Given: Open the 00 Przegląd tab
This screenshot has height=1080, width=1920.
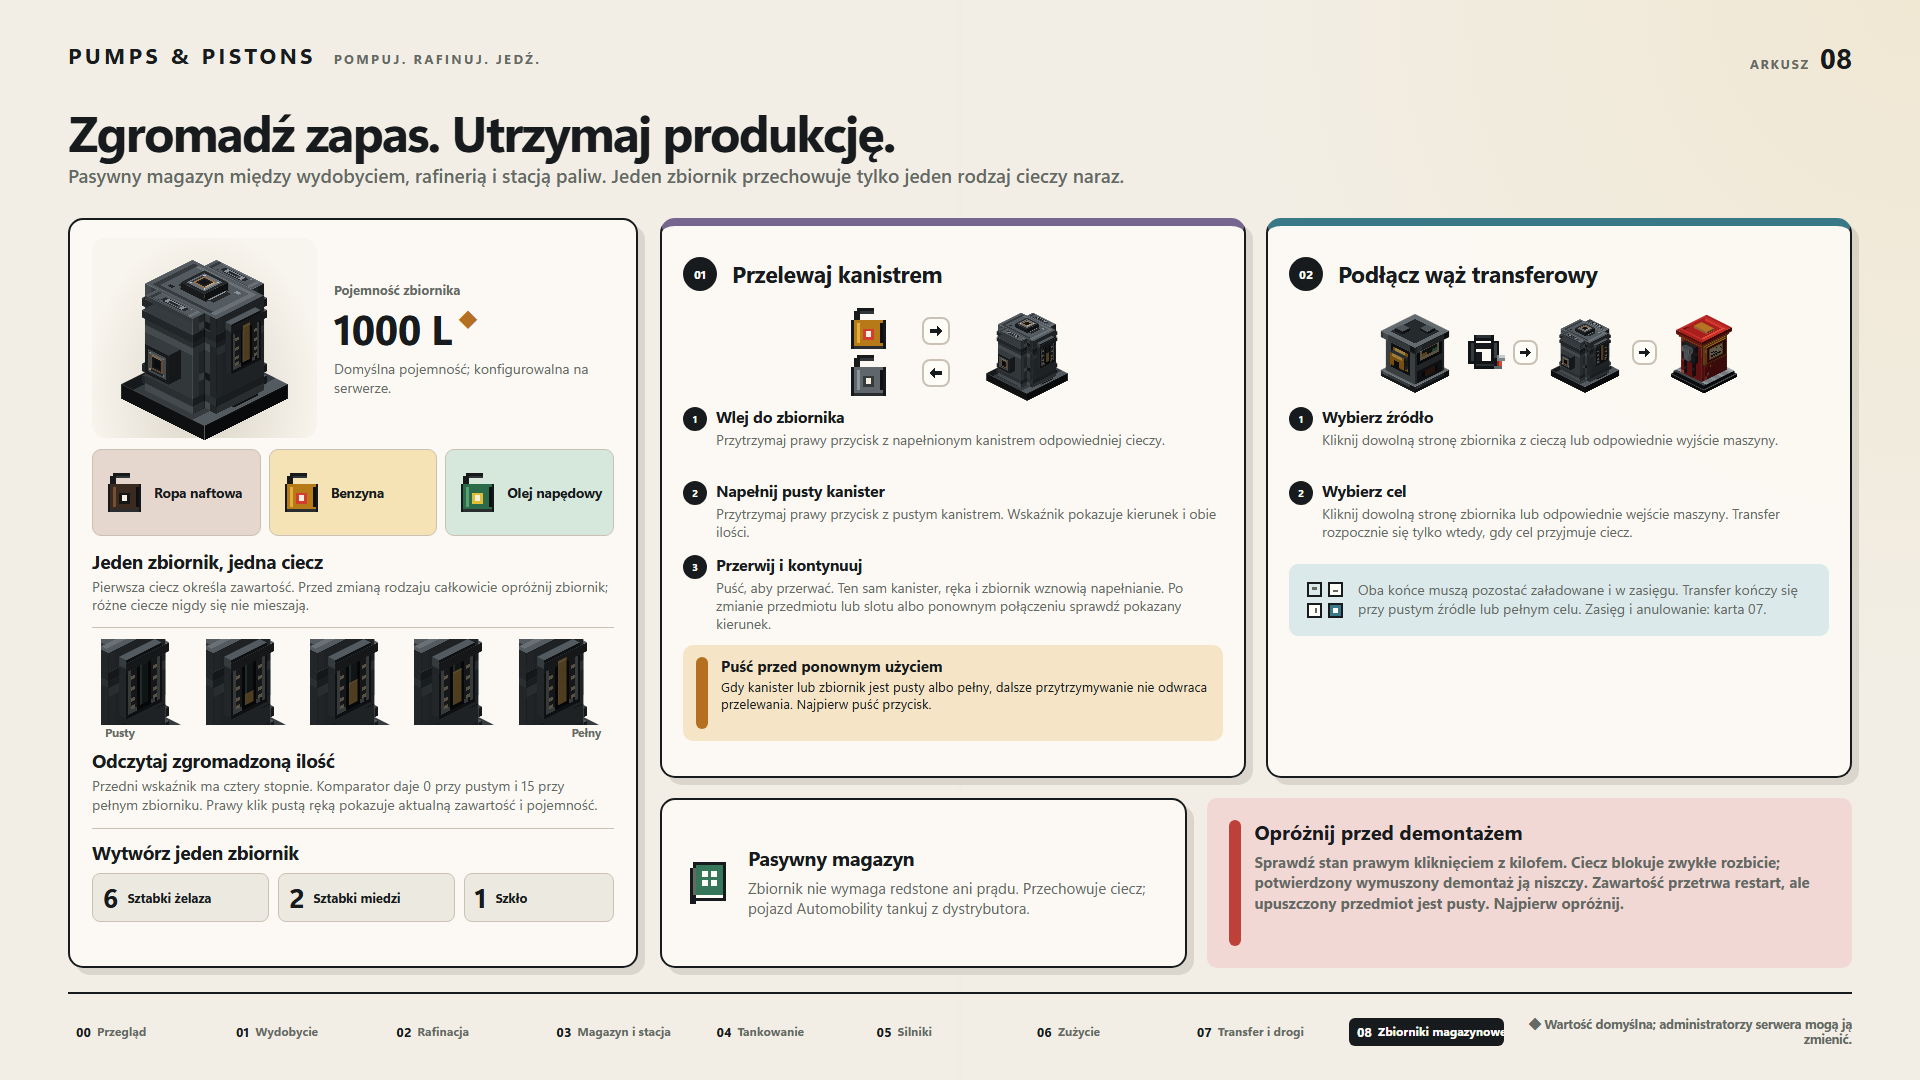Looking at the screenshot, I should (111, 1032).
